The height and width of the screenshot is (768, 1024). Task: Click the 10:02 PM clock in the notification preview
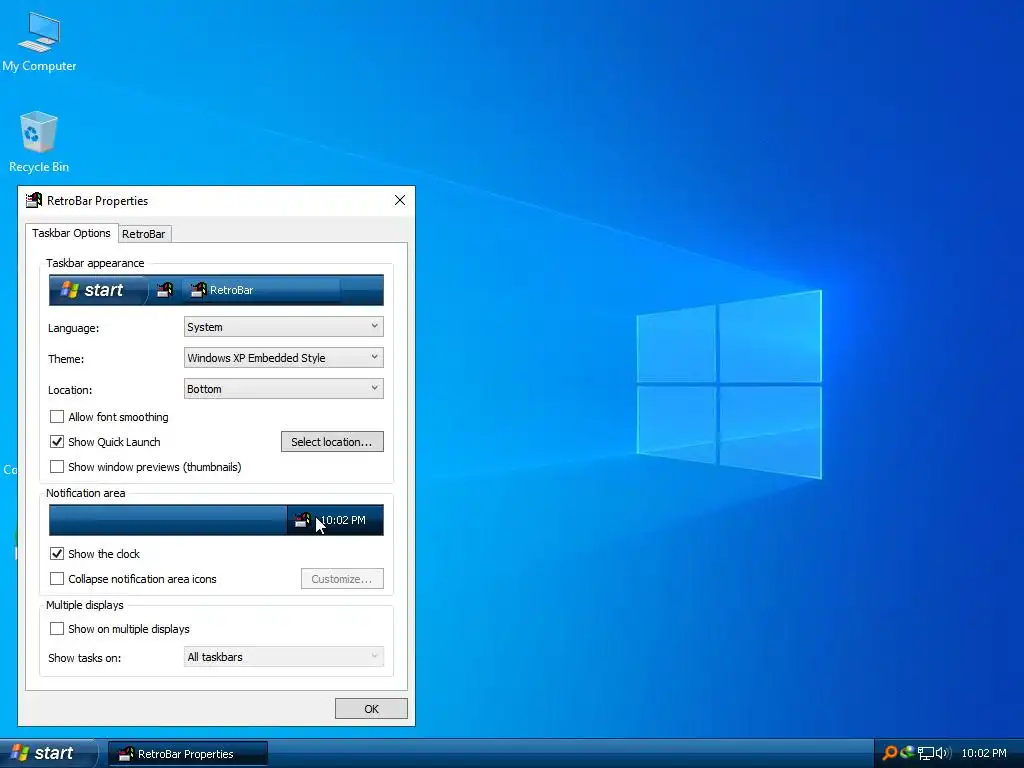344,520
